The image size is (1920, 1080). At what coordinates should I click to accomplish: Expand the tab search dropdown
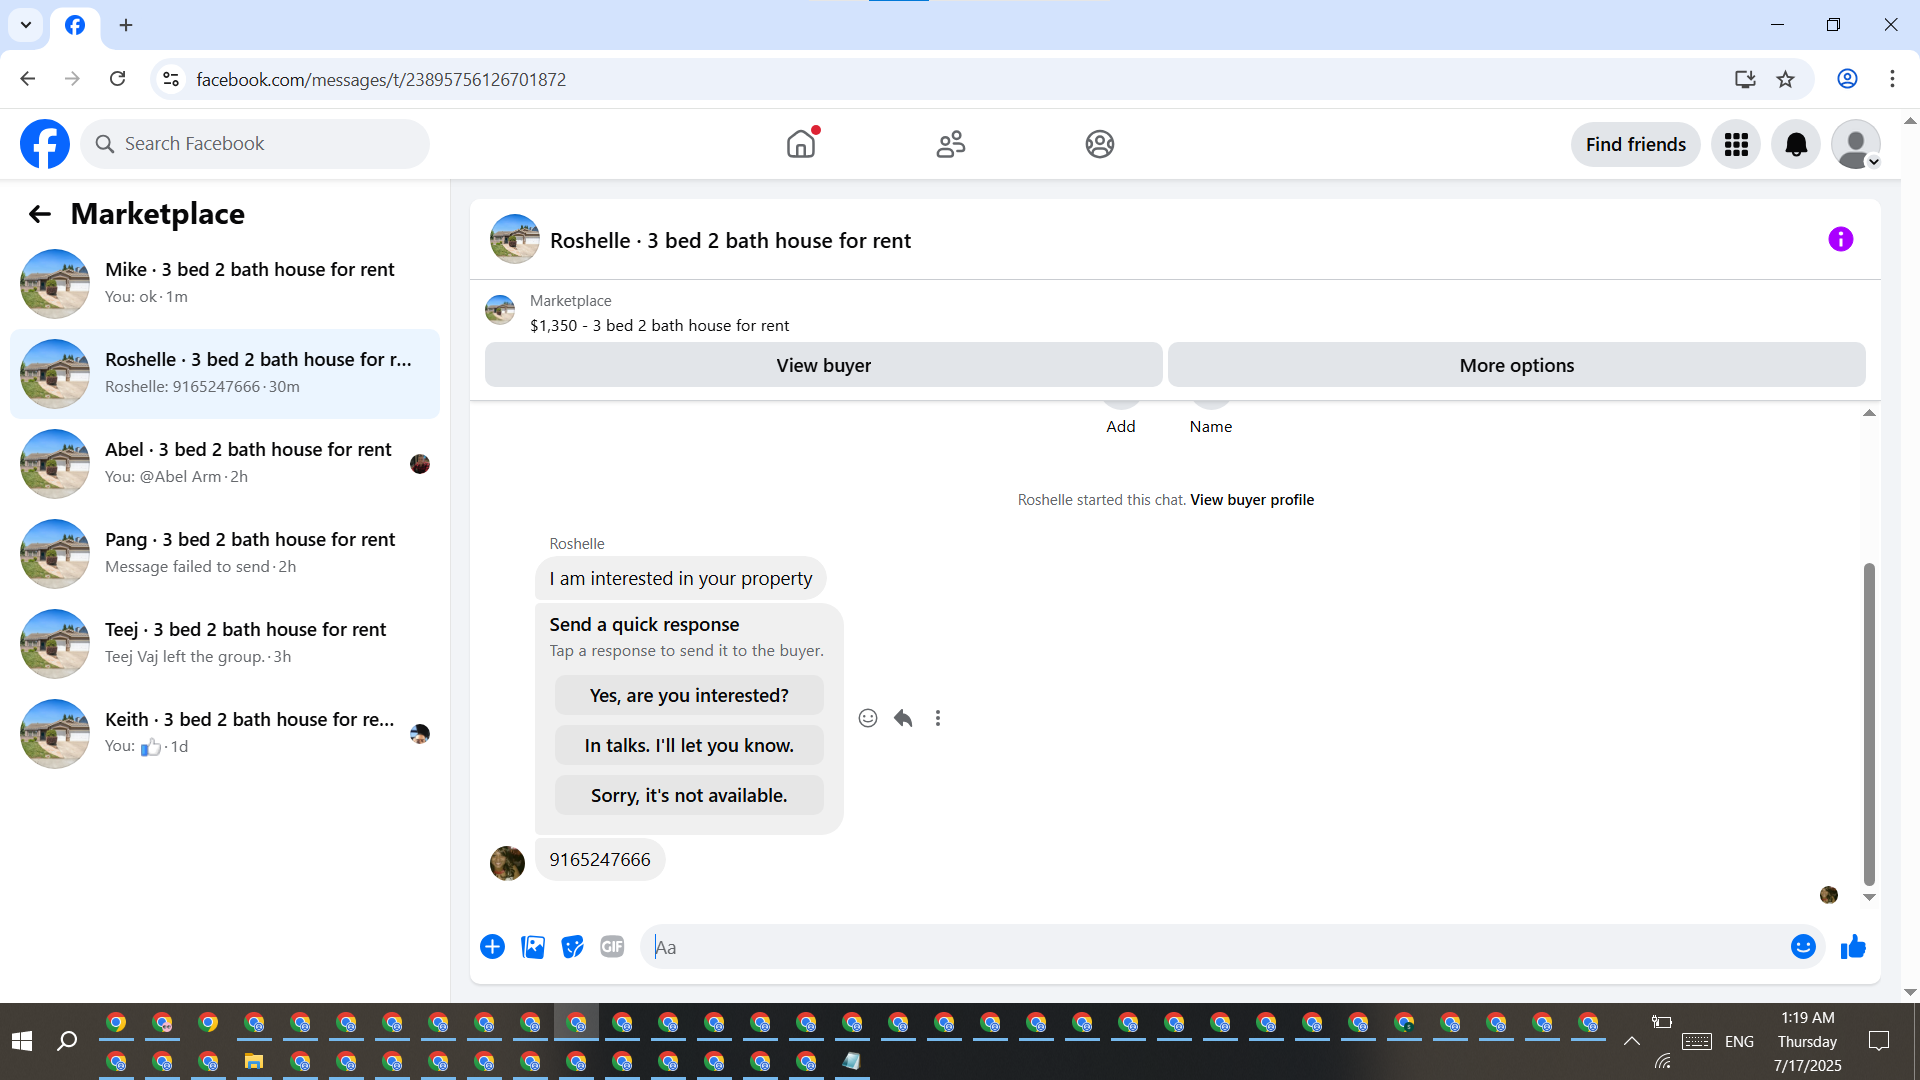click(x=26, y=25)
